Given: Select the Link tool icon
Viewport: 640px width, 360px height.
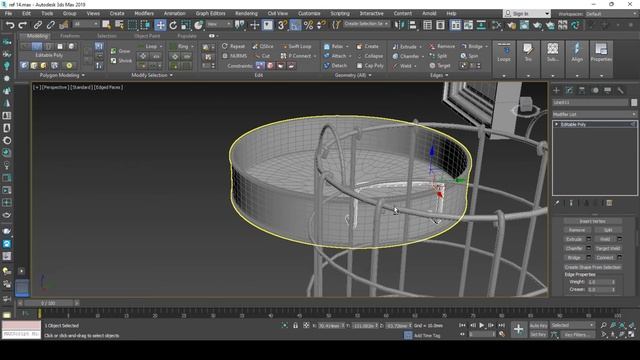Looking at the screenshot, I should pyautogui.click(x=38, y=25).
